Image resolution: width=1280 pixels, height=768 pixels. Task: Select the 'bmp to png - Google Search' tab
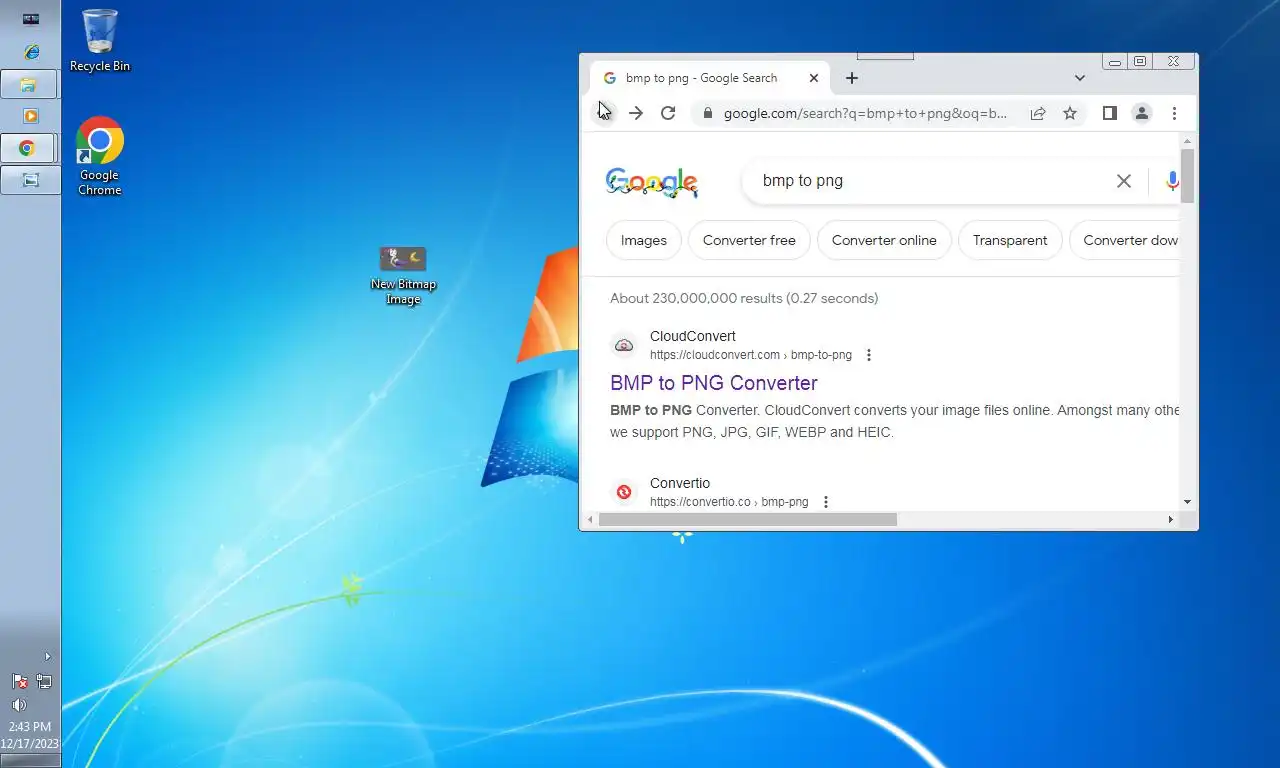click(709, 78)
